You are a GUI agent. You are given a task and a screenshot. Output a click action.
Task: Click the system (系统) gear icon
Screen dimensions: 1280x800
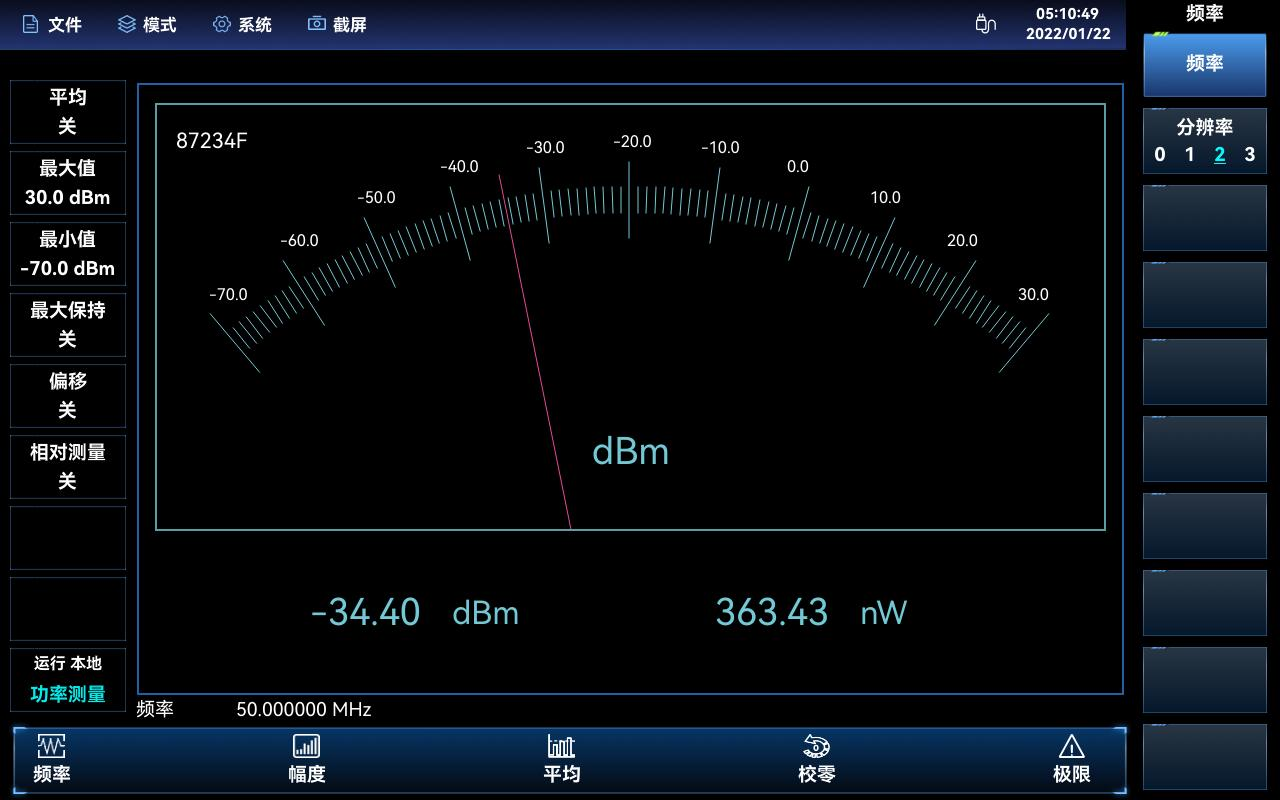coord(221,24)
